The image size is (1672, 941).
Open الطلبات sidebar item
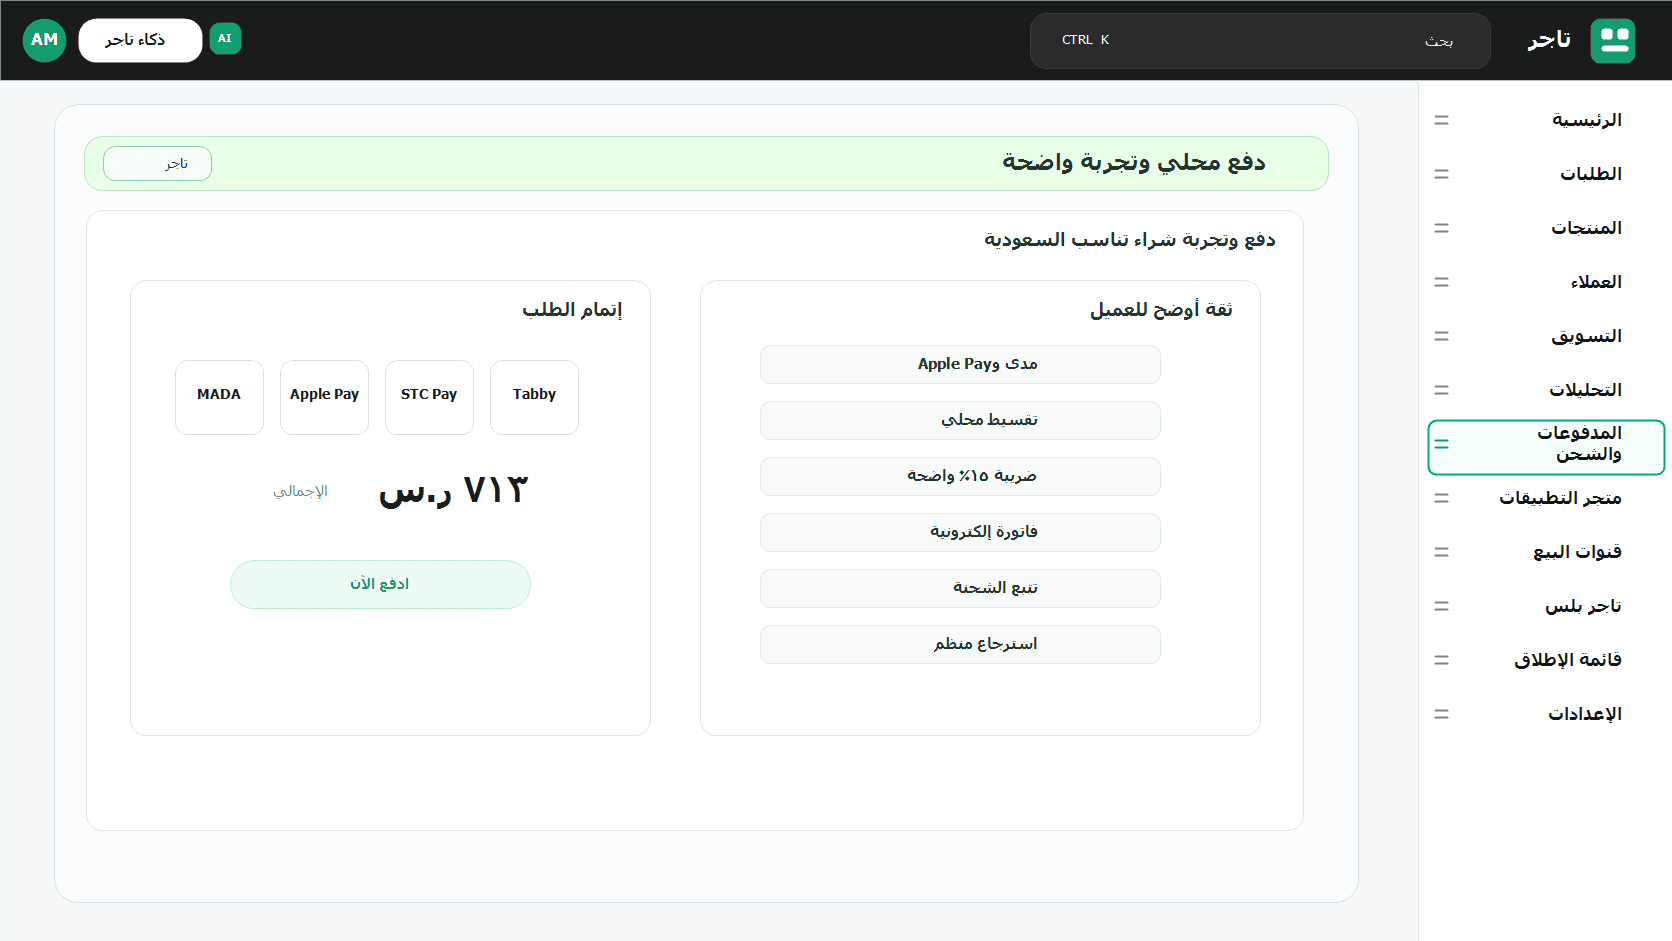point(1546,174)
